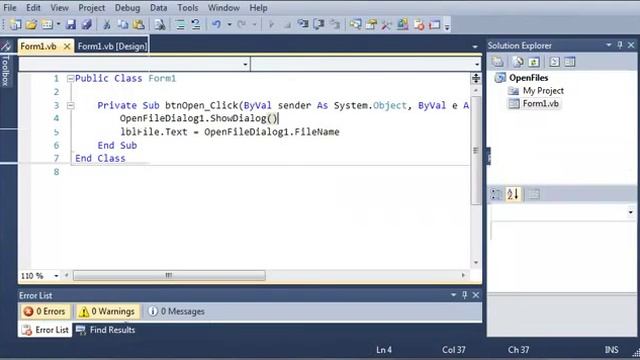The width and height of the screenshot is (640, 360).
Task: Click the Undo arrow icon
Action: (x=216, y=24)
